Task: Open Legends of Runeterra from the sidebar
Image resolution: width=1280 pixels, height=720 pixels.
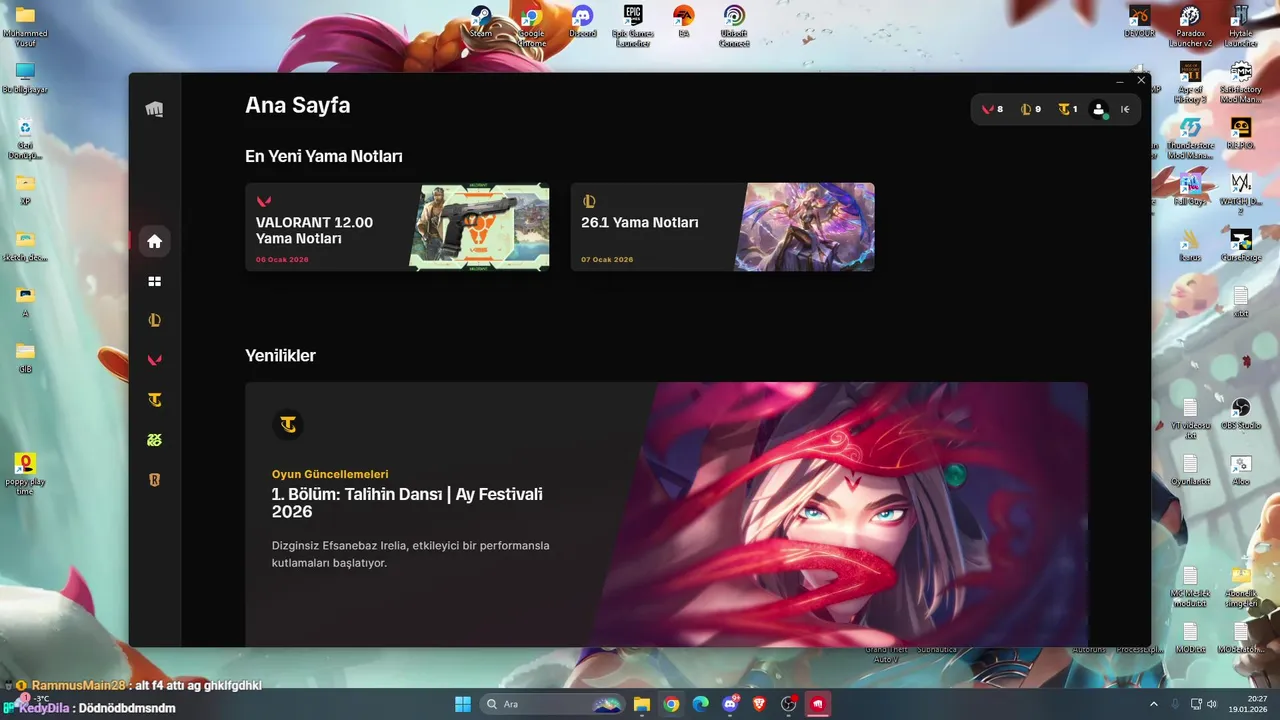Action: coord(154,480)
